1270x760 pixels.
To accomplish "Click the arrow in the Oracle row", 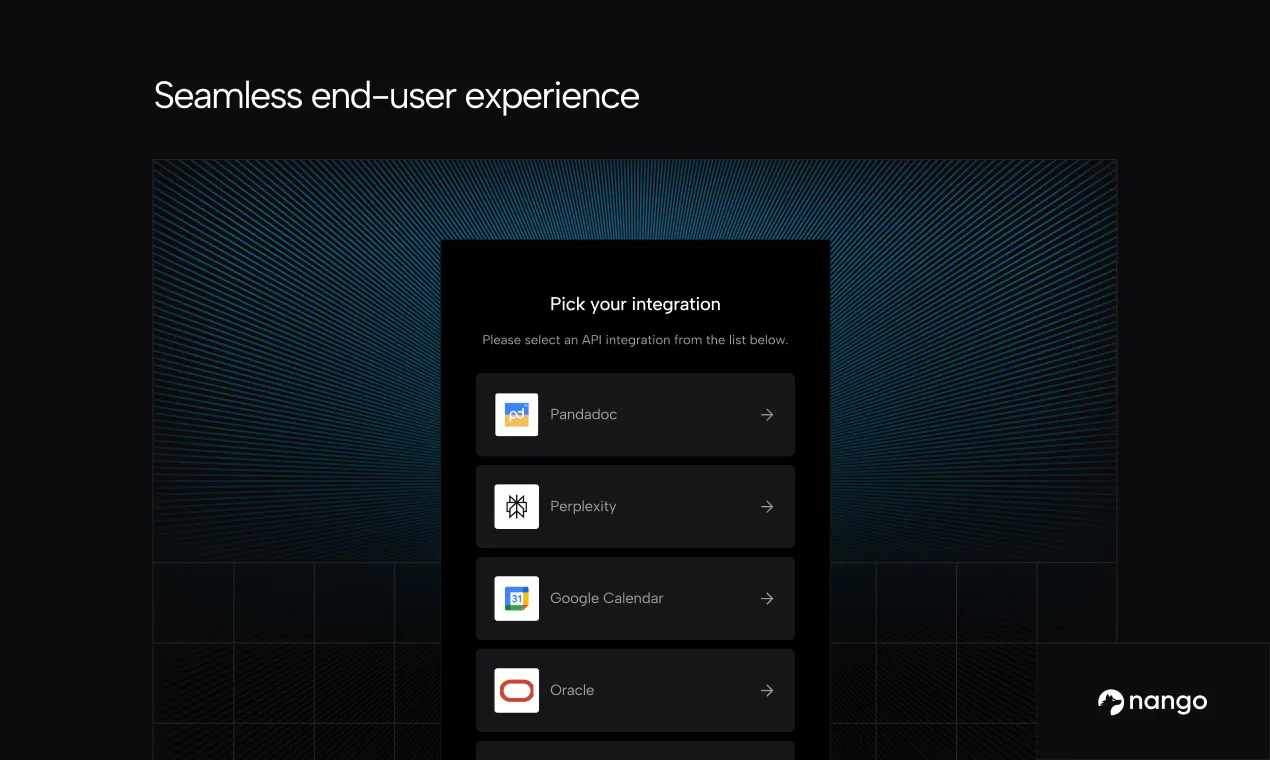I will [767, 691].
